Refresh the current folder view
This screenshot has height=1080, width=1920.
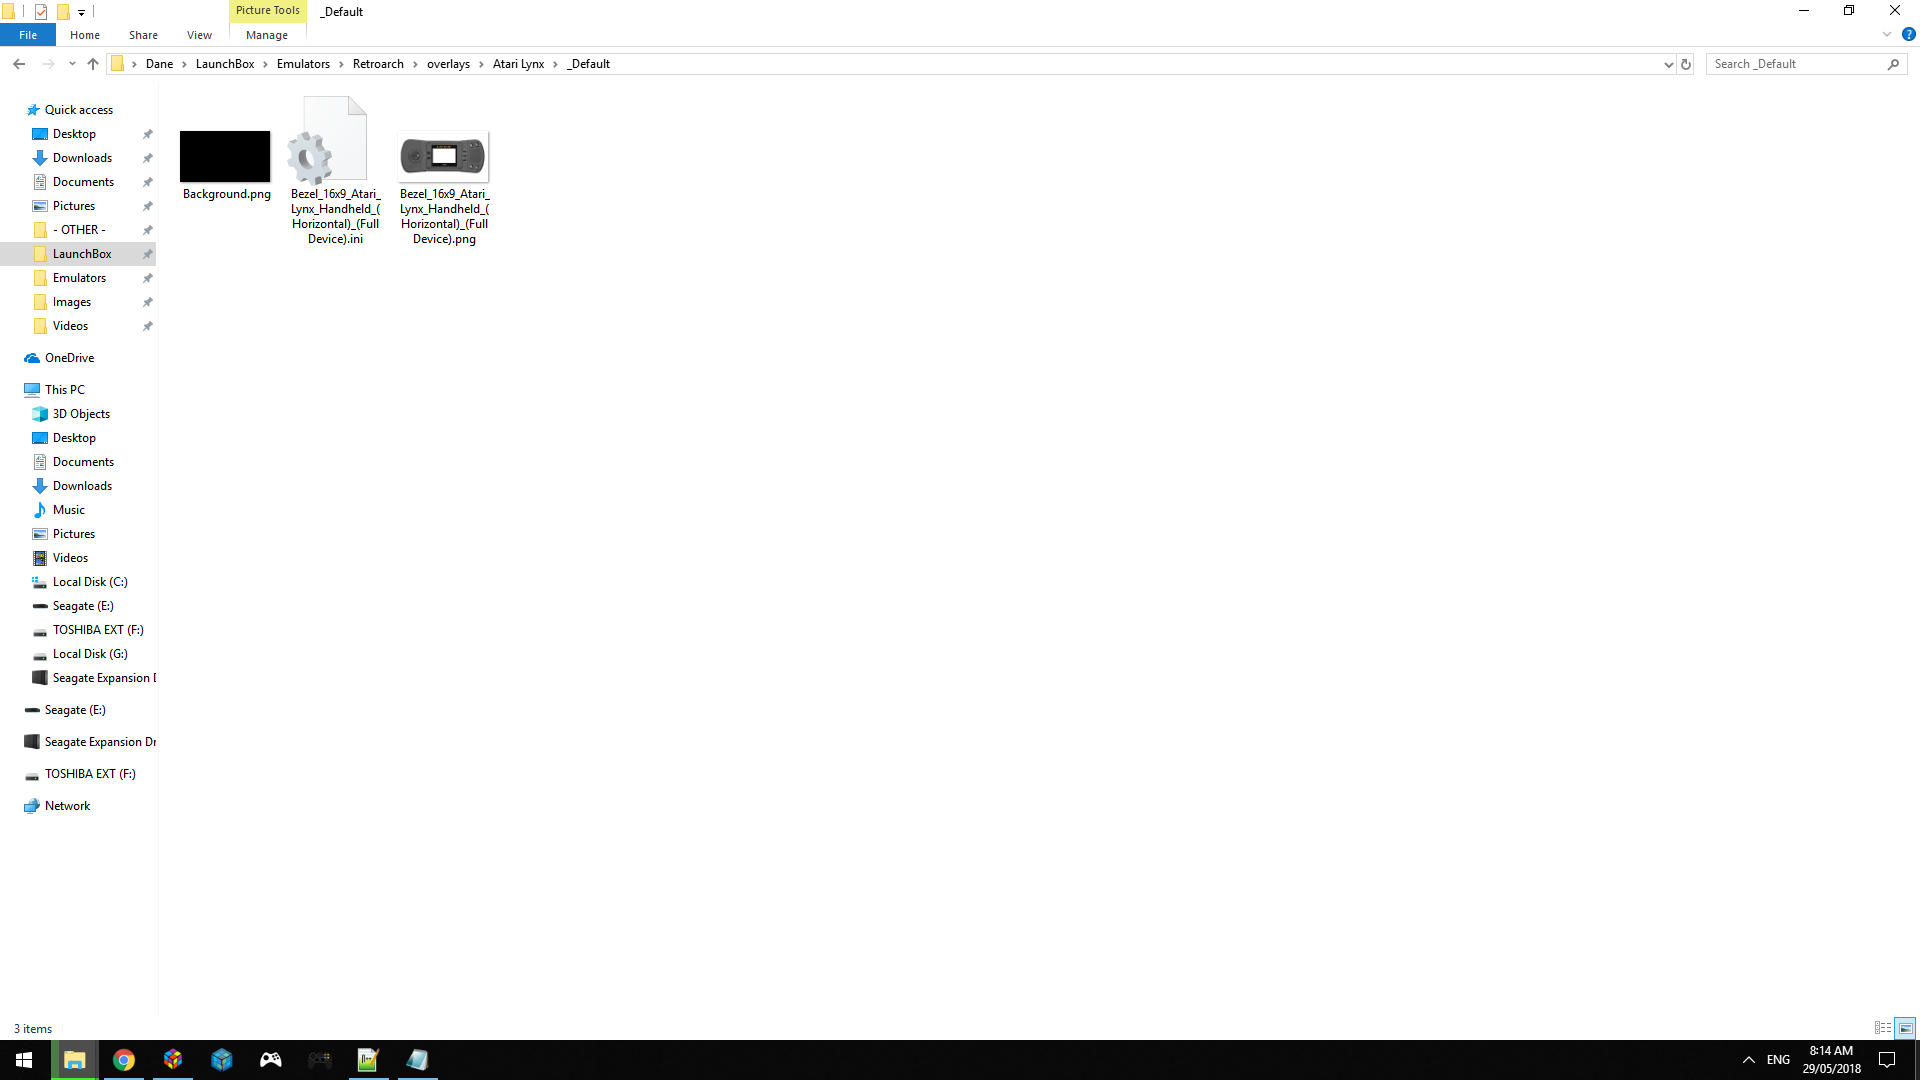(x=1686, y=64)
